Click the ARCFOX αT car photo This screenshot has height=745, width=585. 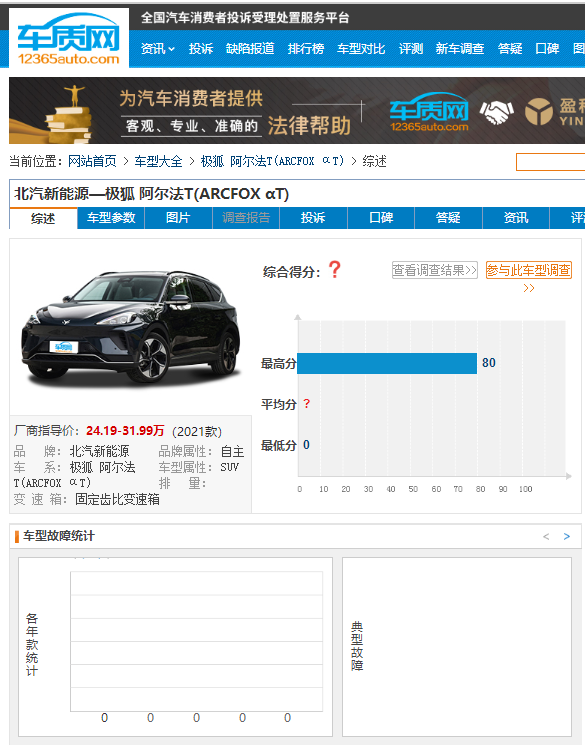click(x=130, y=327)
